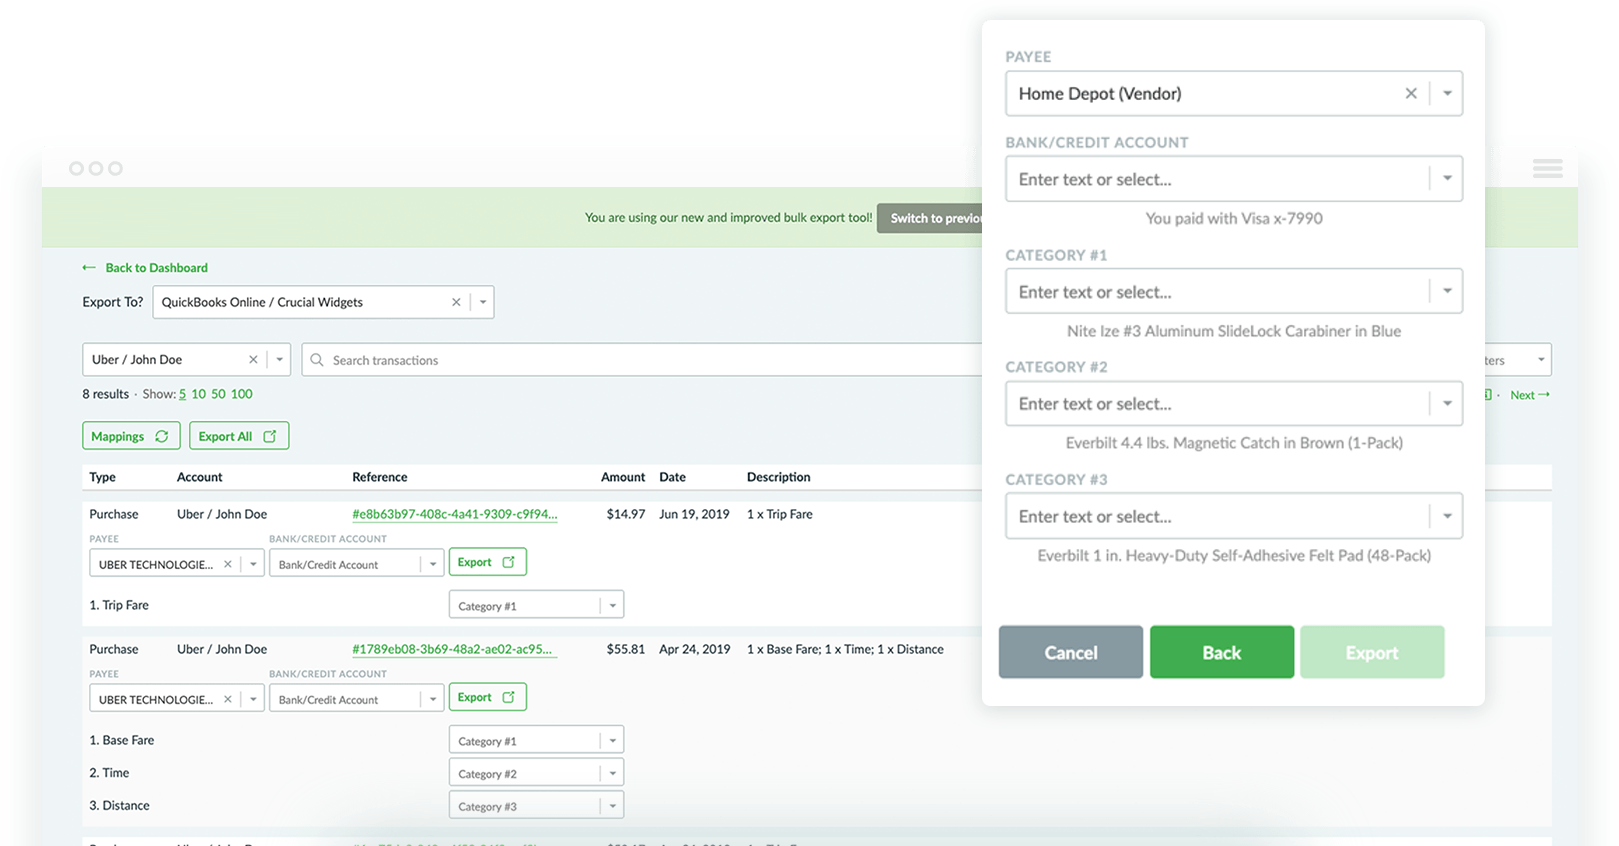The height and width of the screenshot is (846, 1619).
Task: Show 100 results per page
Action: tap(241, 394)
